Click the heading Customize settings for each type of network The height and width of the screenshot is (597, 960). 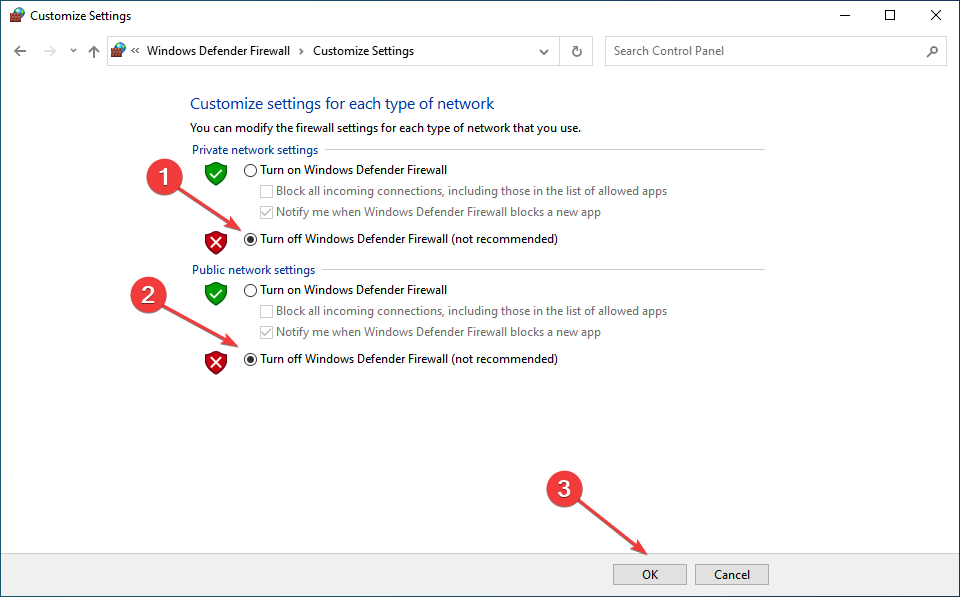(x=342, y=103)
